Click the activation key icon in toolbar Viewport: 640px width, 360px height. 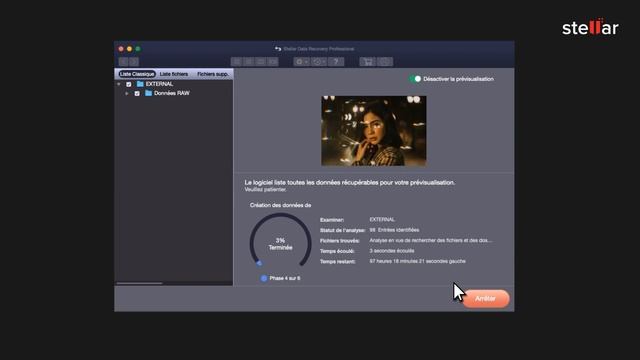(384, 62)
